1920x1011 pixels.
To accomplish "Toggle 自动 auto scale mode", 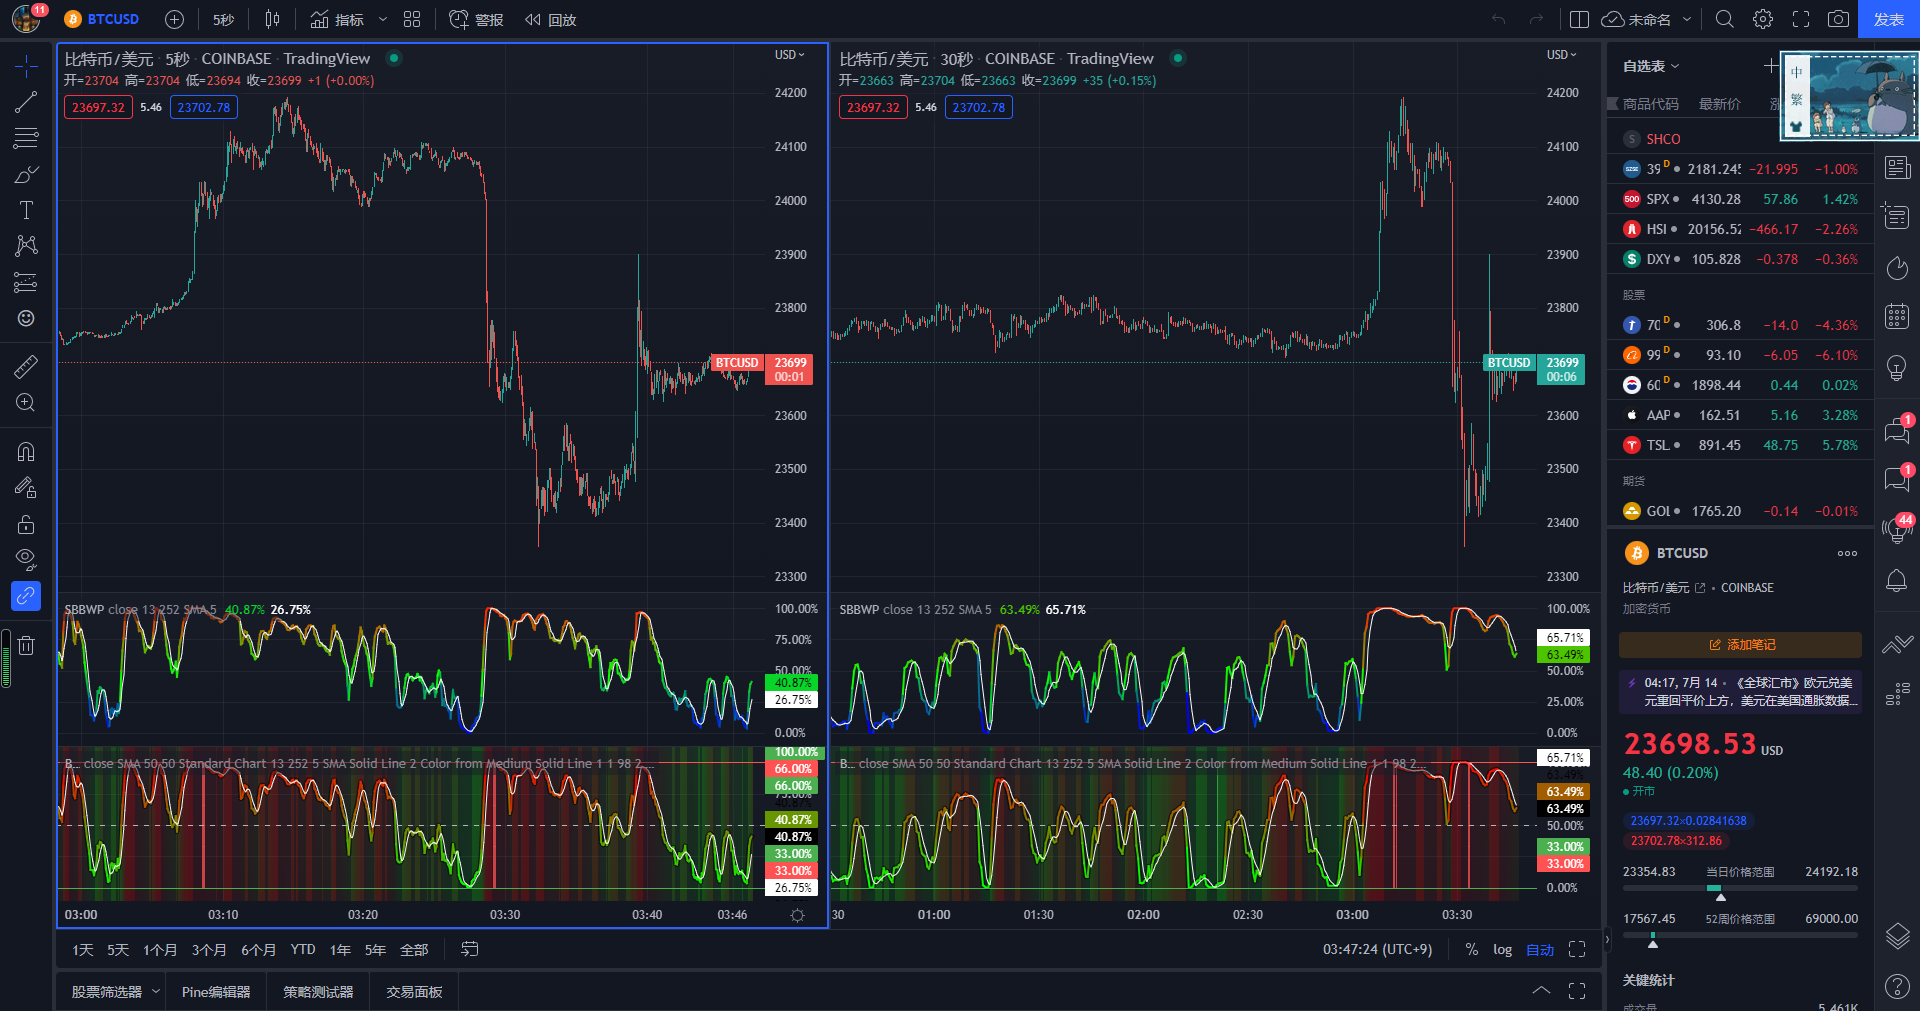I will click(x=1540, y=949).
